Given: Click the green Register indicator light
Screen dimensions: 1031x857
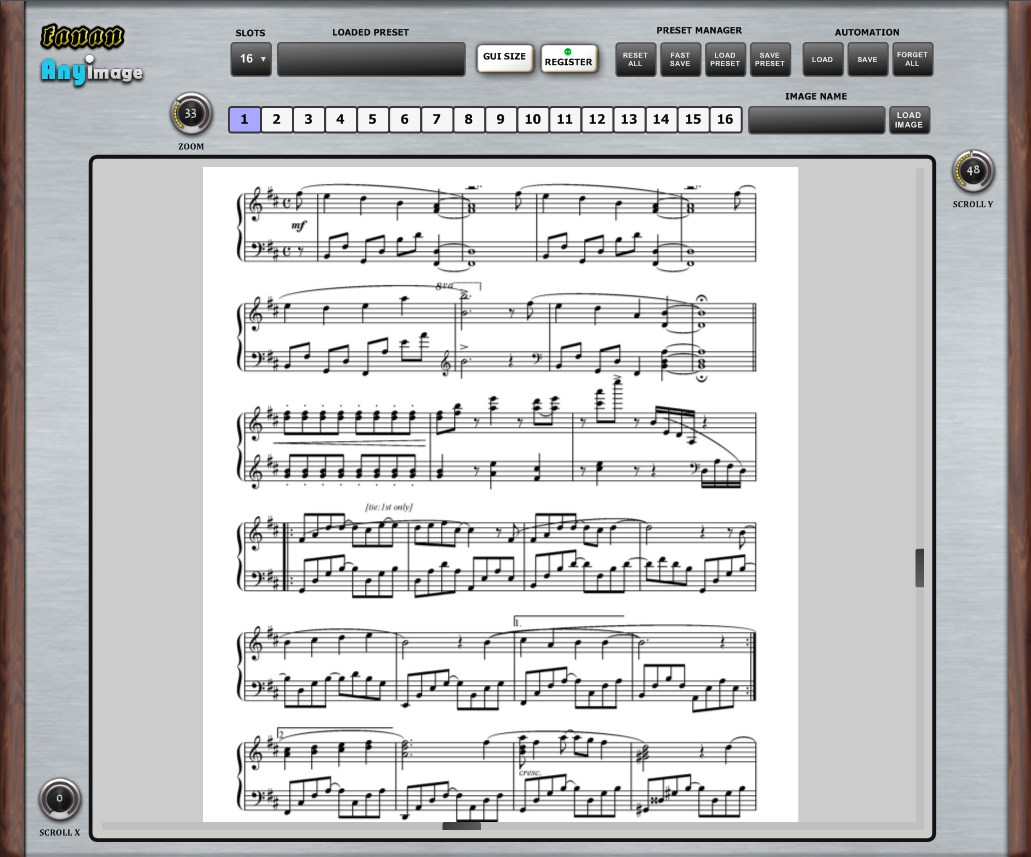Looking at the screenshot, I should (x=568, y=51).
